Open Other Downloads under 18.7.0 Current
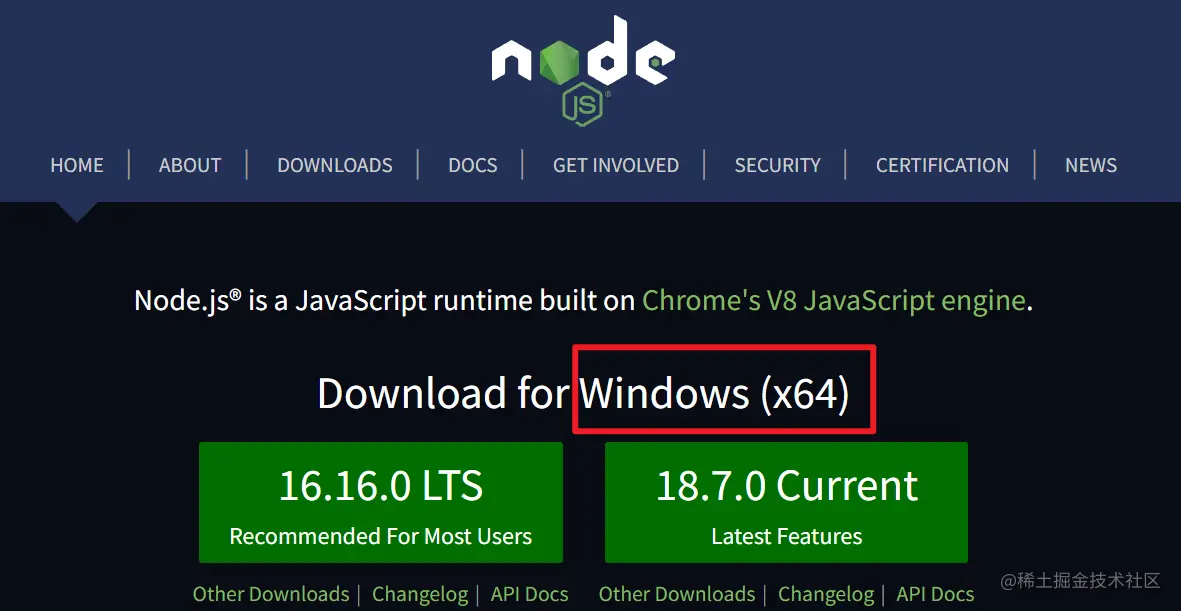Screen dimensions: 1181x611 (x=676, y=594)
